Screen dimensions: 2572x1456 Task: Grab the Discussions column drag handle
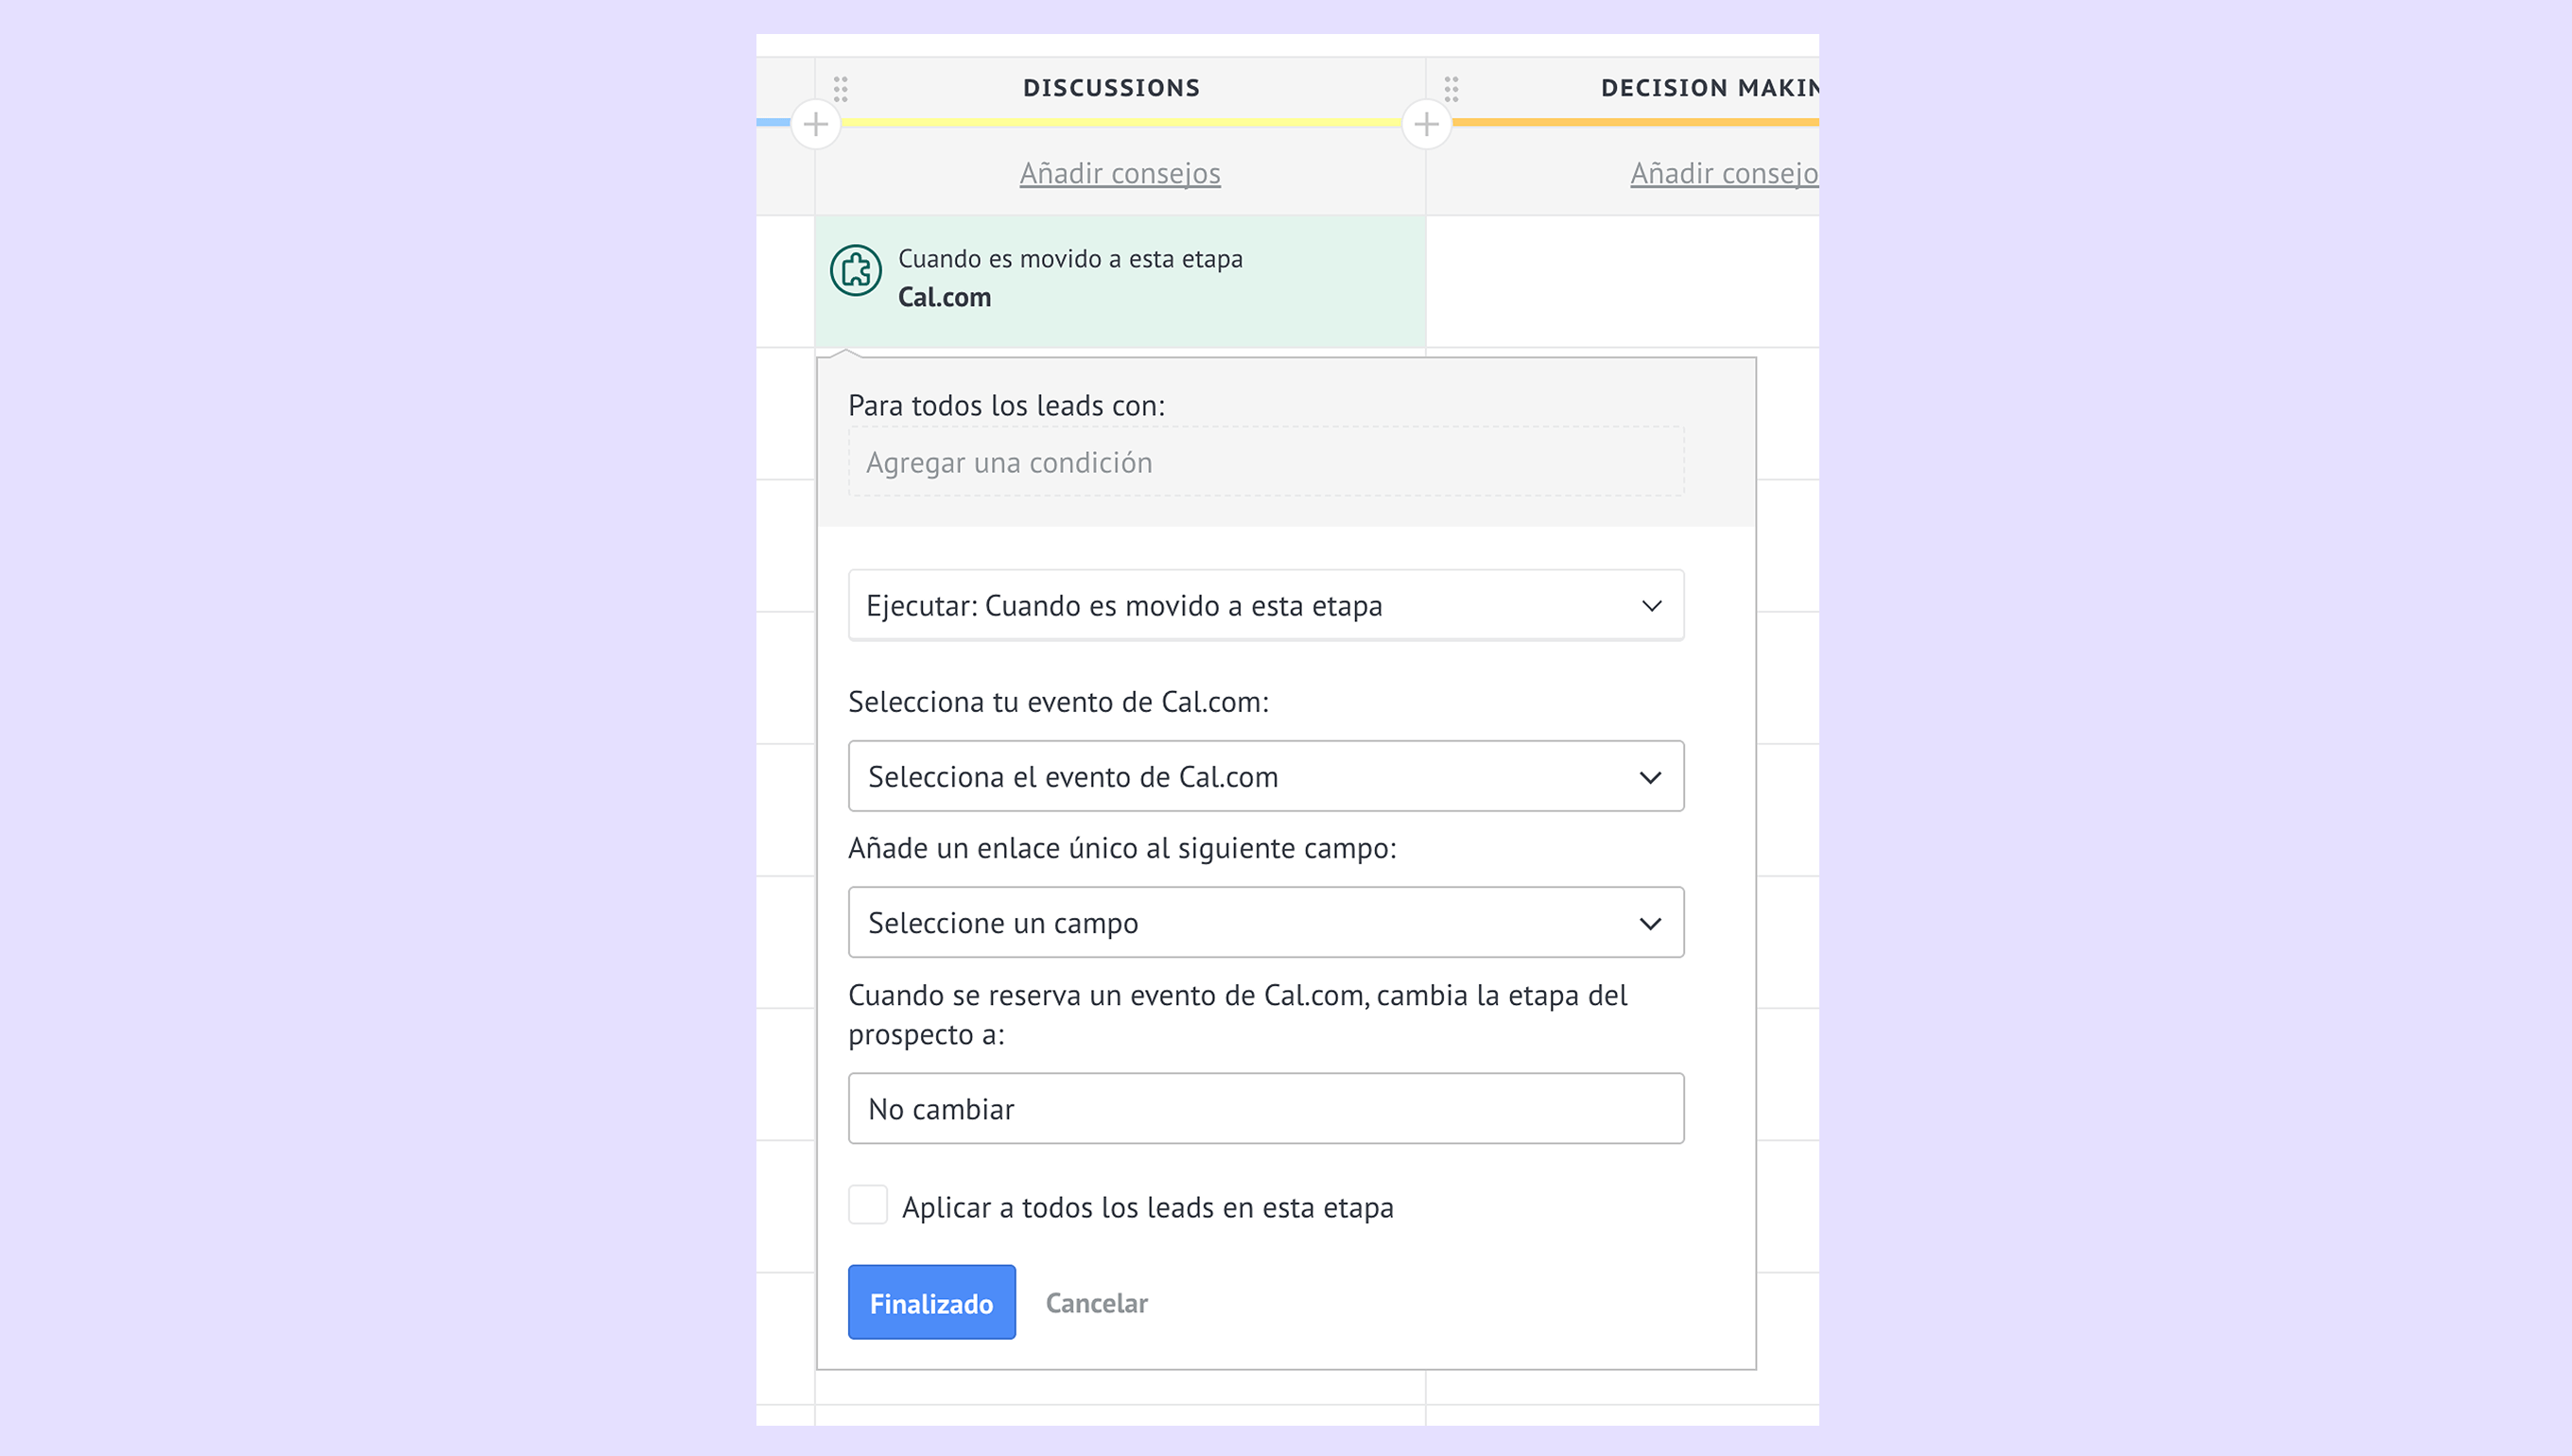click(x=841, y=89)
